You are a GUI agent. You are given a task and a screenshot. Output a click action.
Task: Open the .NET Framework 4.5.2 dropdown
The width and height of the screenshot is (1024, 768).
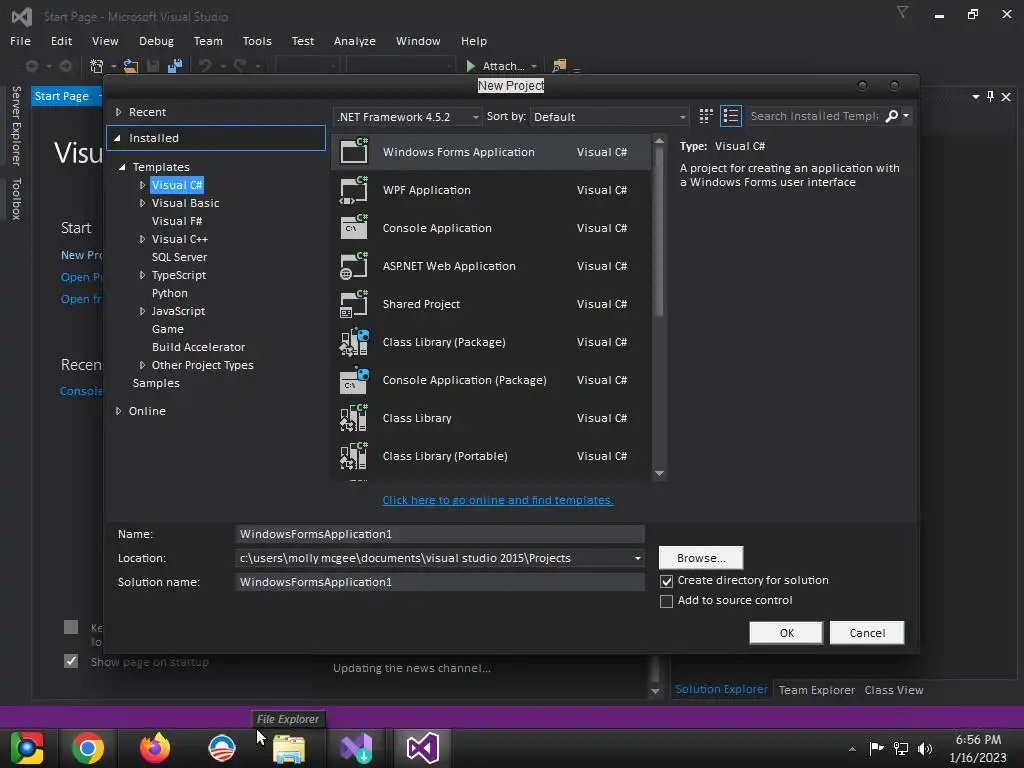(408, 117)
